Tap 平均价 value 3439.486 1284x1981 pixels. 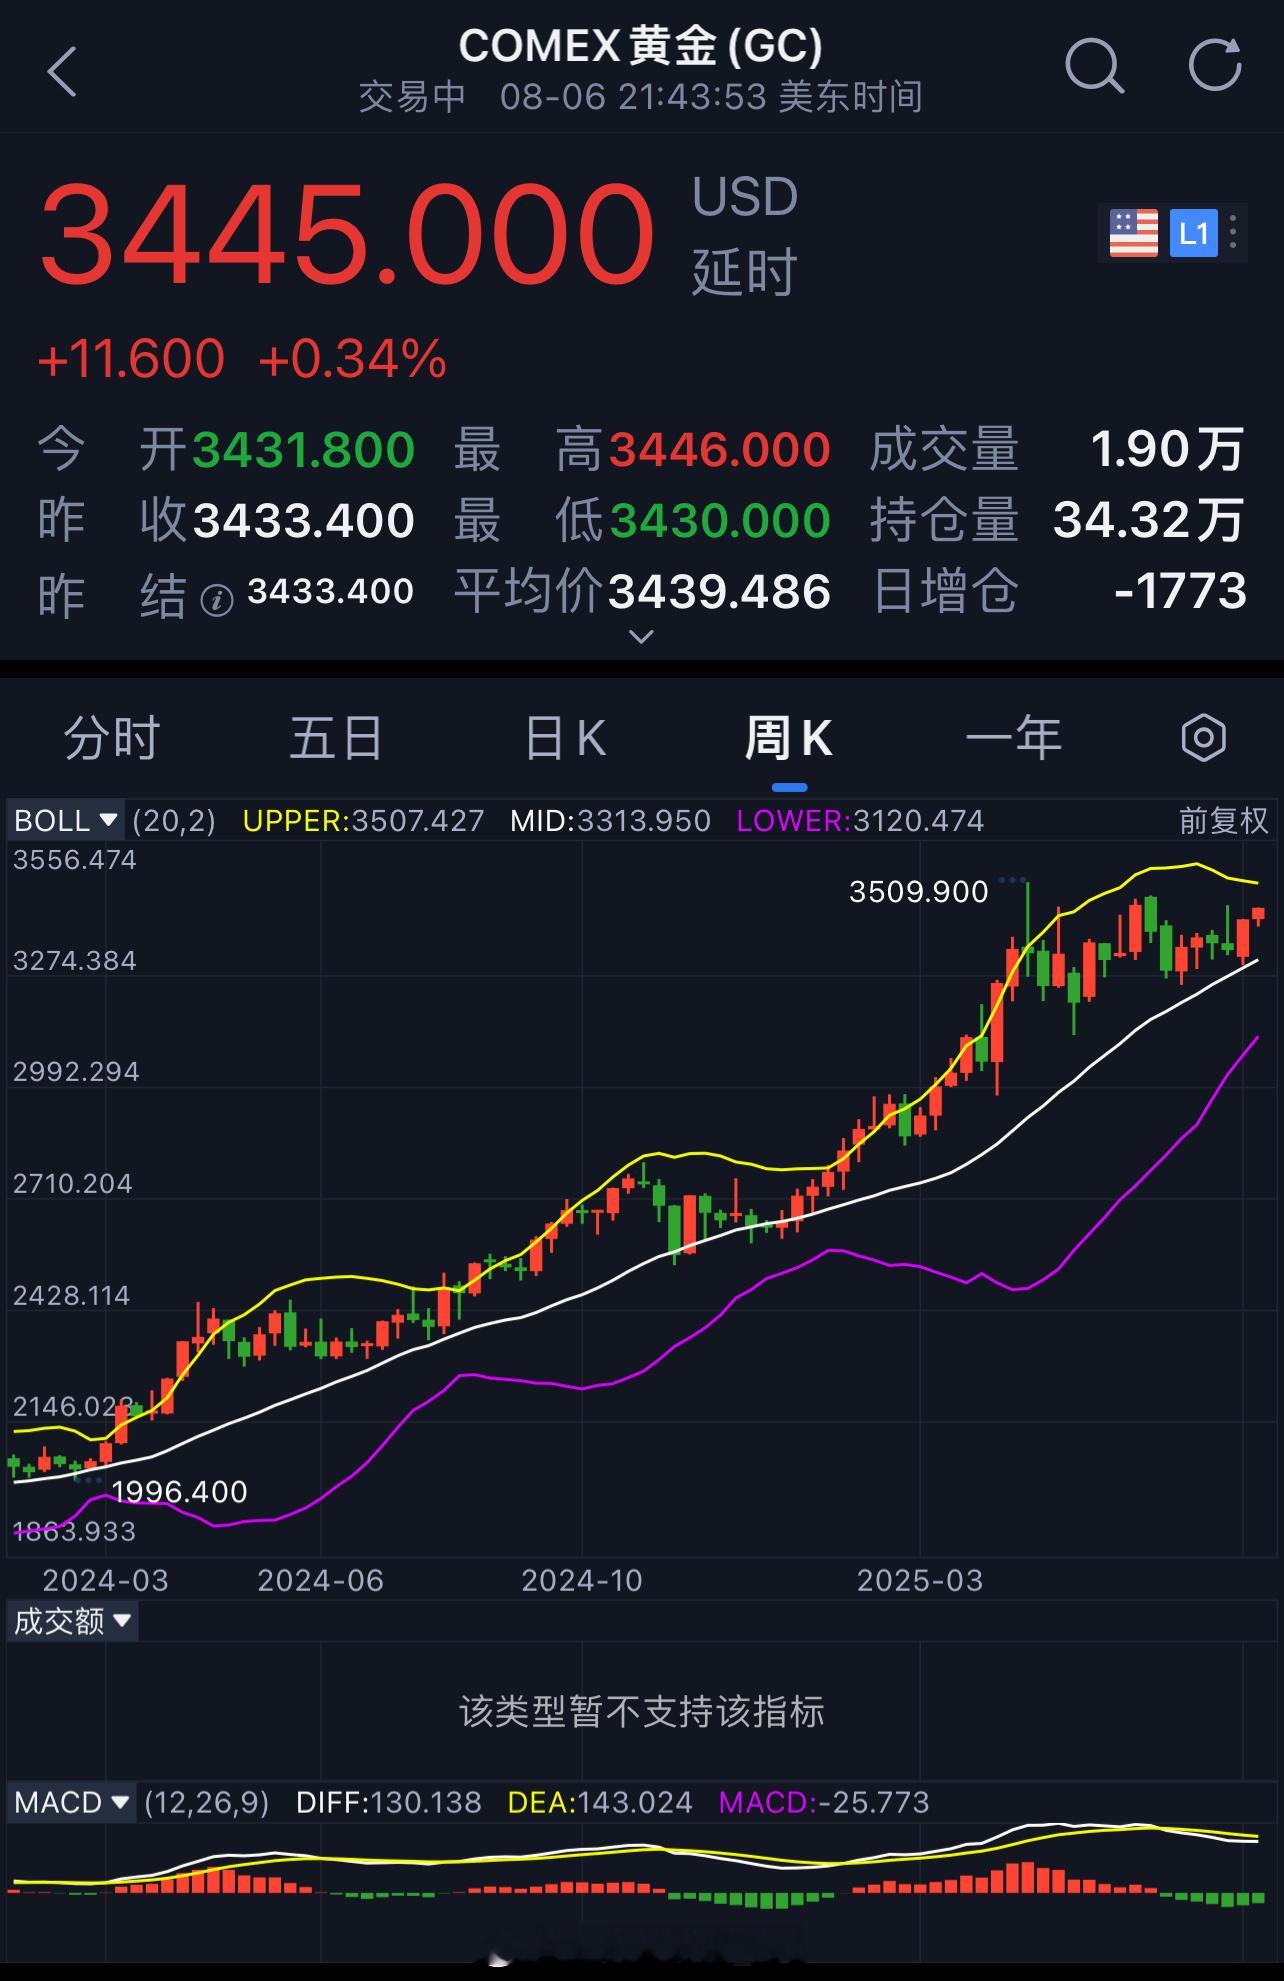pyautogui.click(x=720, y=591)
